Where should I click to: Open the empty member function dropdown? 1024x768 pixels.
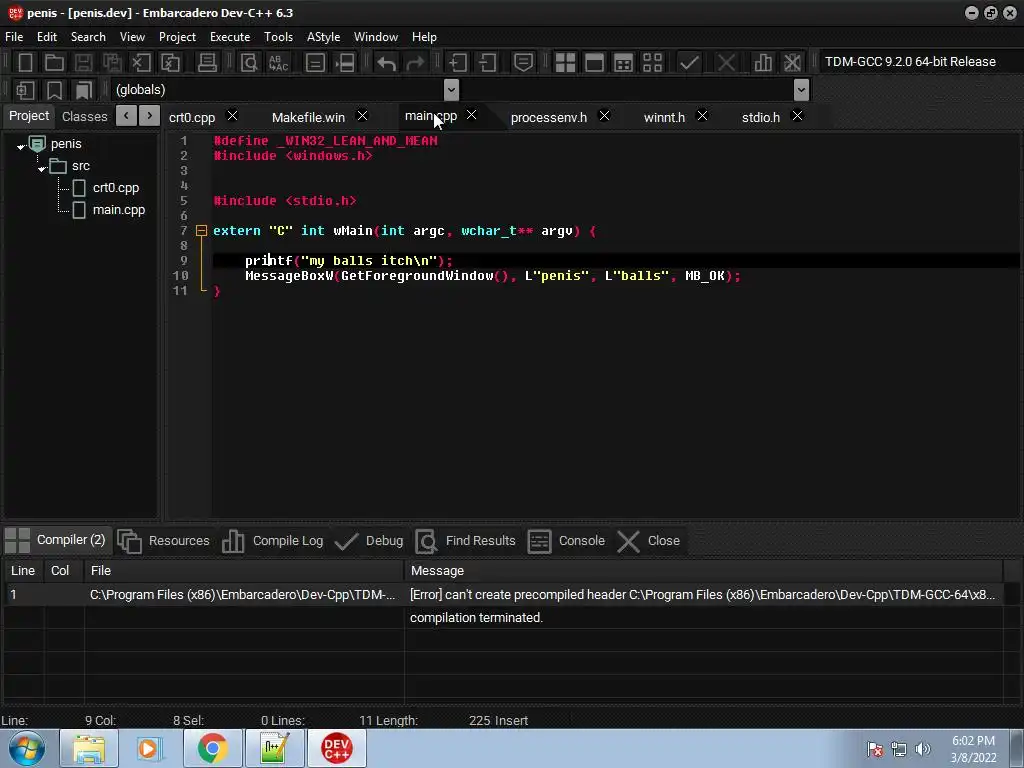click(801, 90)
